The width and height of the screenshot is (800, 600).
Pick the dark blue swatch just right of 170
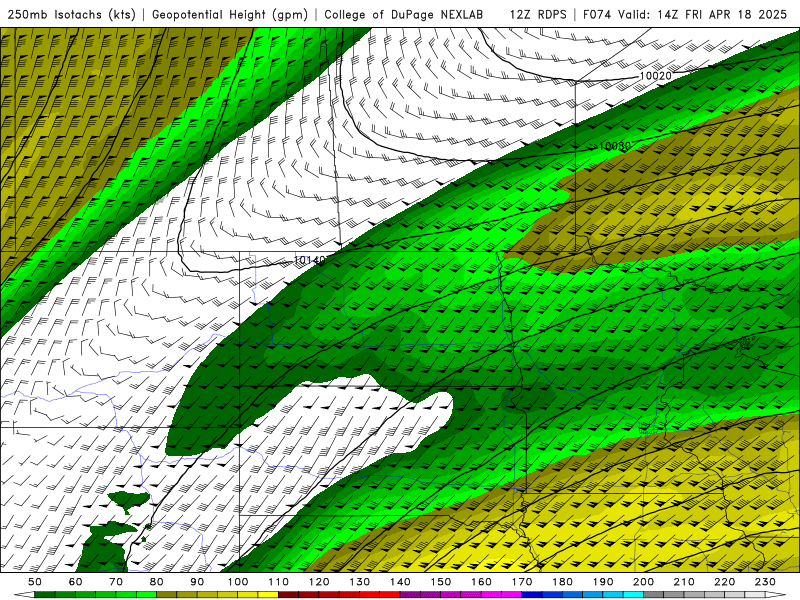[x=532, y=595]
